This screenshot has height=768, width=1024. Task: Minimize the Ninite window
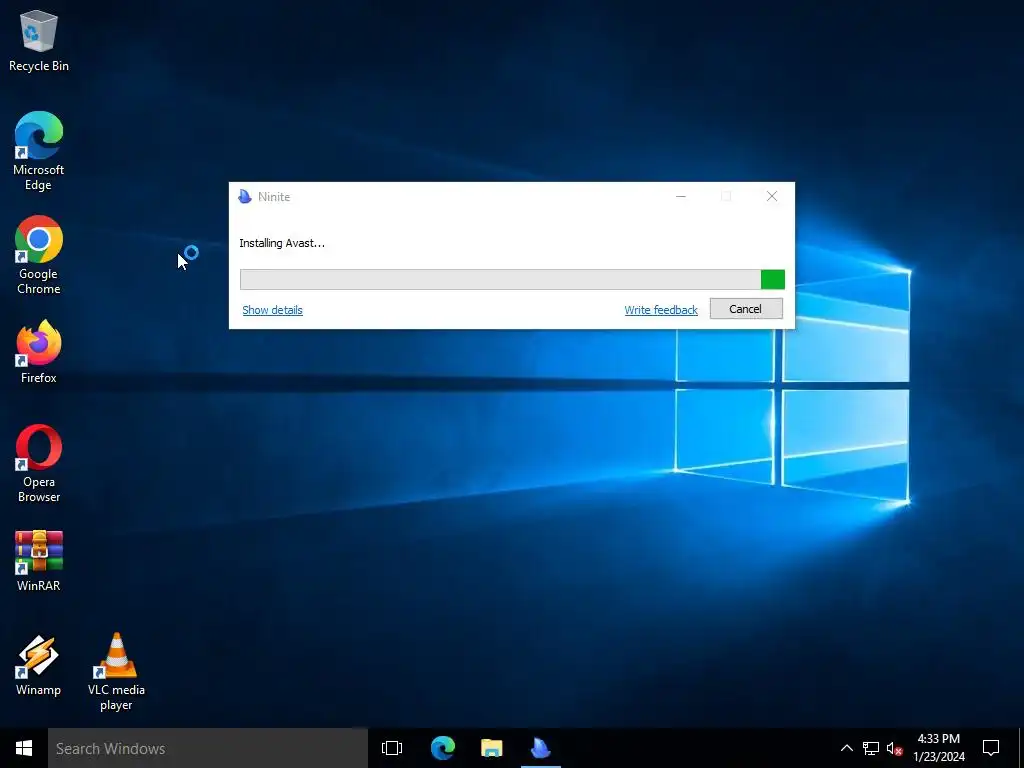pos(680,196)
